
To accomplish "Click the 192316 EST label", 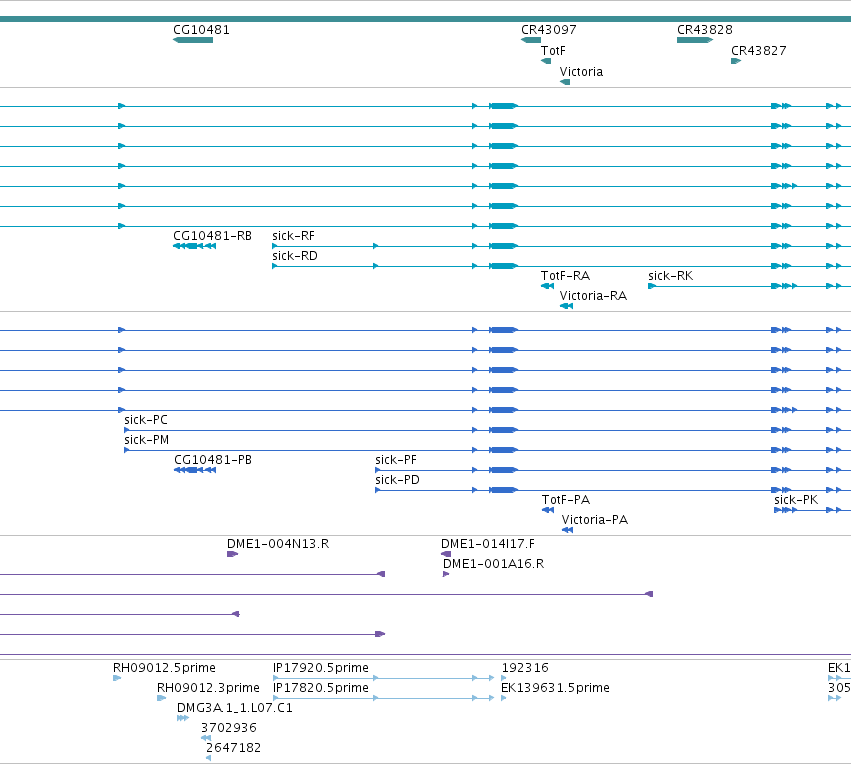I will click(x=525, y=668).
